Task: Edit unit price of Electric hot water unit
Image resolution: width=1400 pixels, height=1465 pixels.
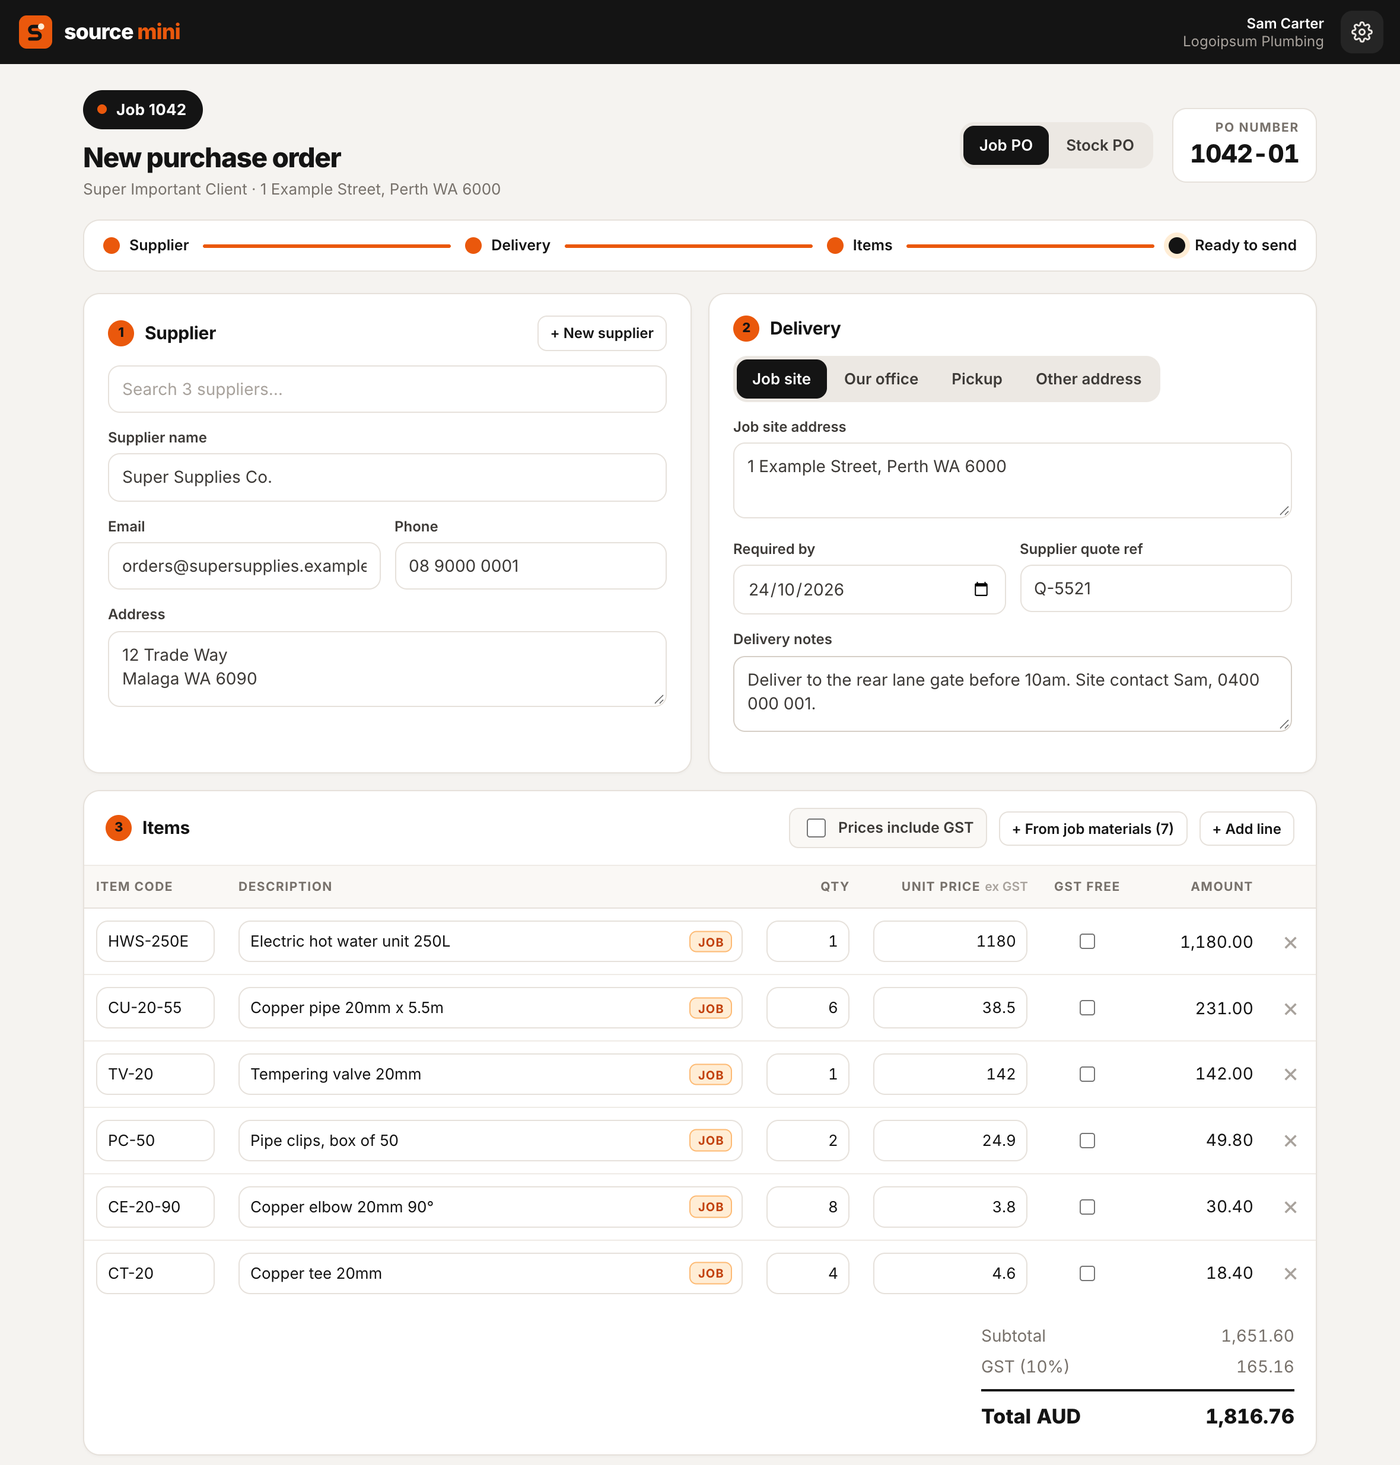Action: tap(950, 941)
